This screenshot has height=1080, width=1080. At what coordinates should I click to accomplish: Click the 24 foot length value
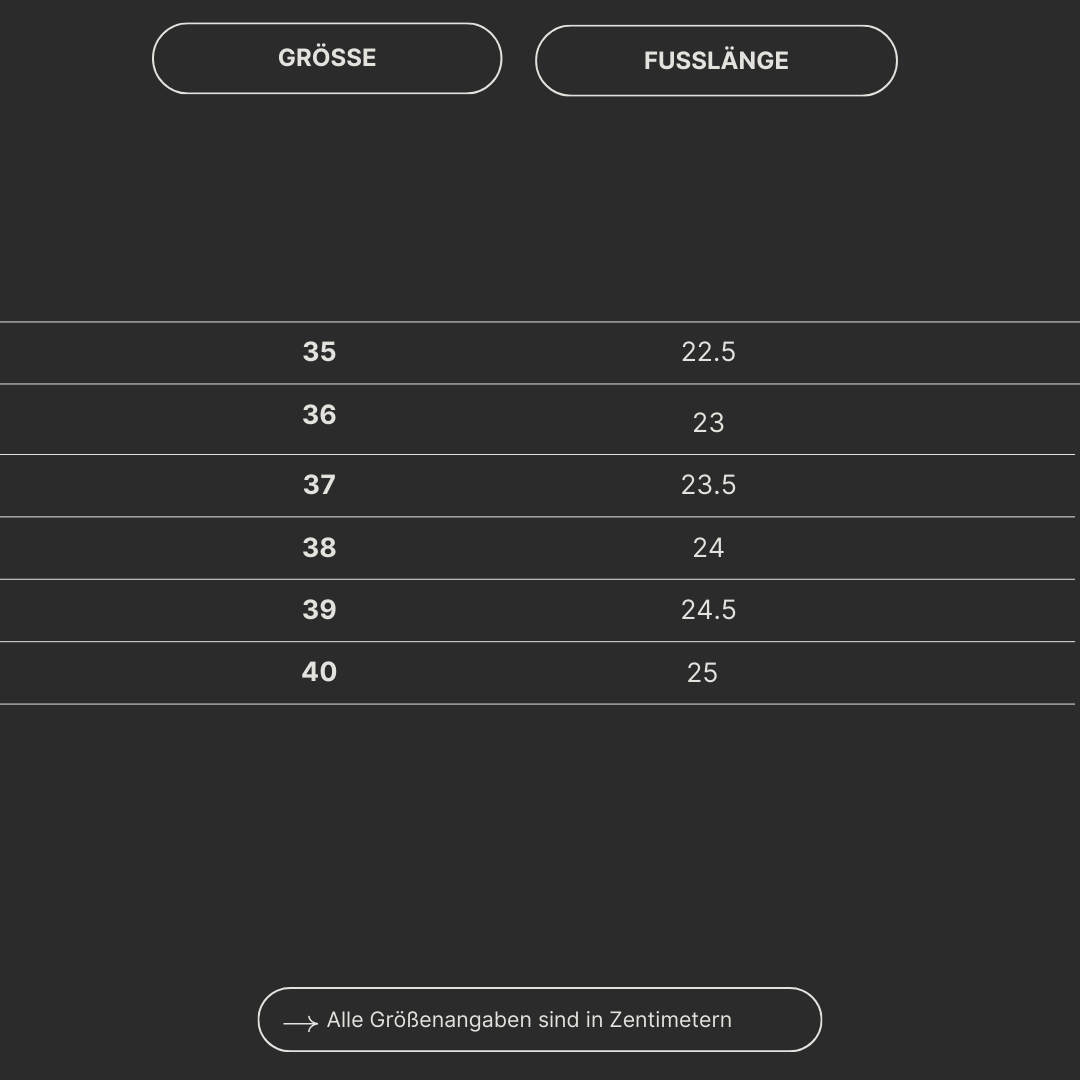pos(708,548)
